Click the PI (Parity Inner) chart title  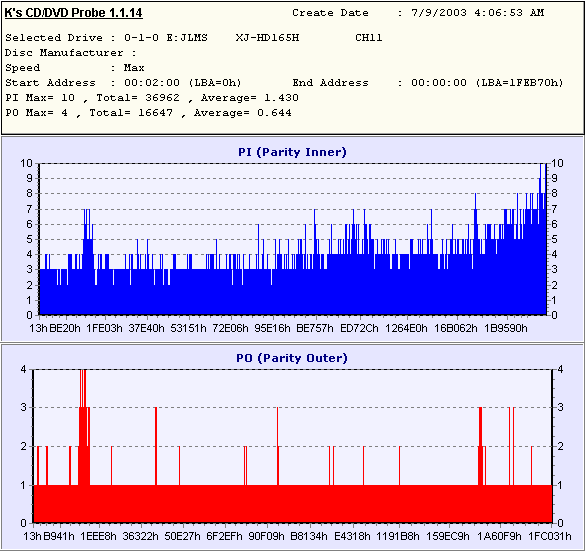292,152
